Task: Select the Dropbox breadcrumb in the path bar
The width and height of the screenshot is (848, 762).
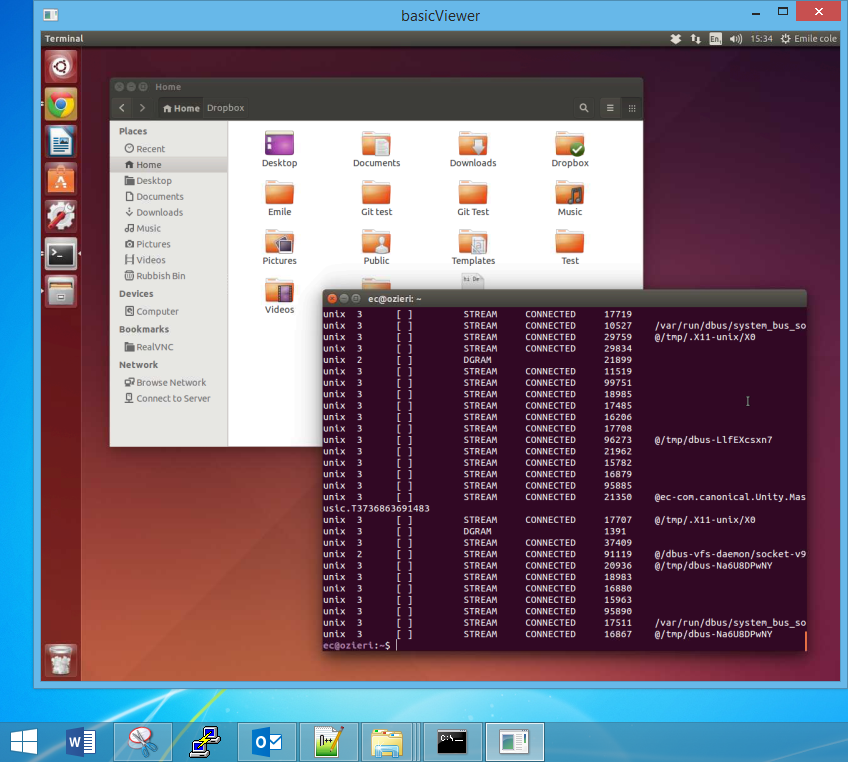Action: (x=226, y=108)
